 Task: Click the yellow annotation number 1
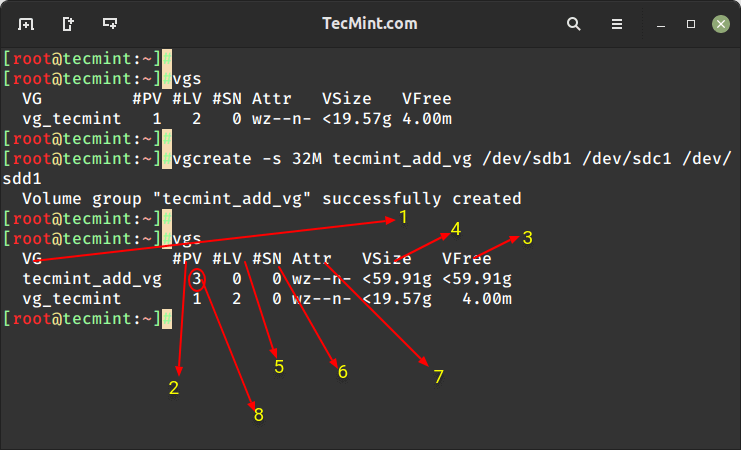click(403, 216)
